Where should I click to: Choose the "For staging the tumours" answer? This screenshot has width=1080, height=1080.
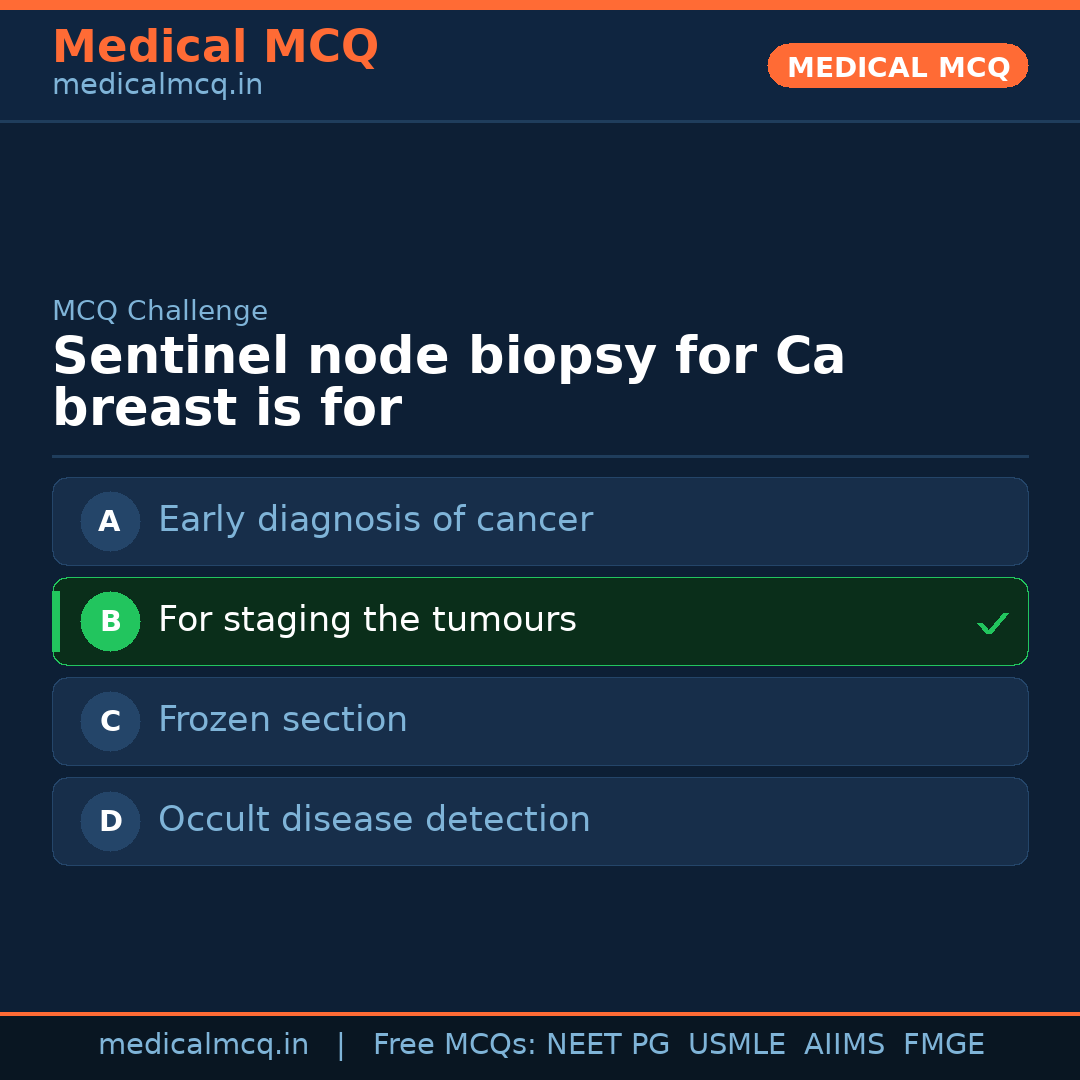click(367, 620)
